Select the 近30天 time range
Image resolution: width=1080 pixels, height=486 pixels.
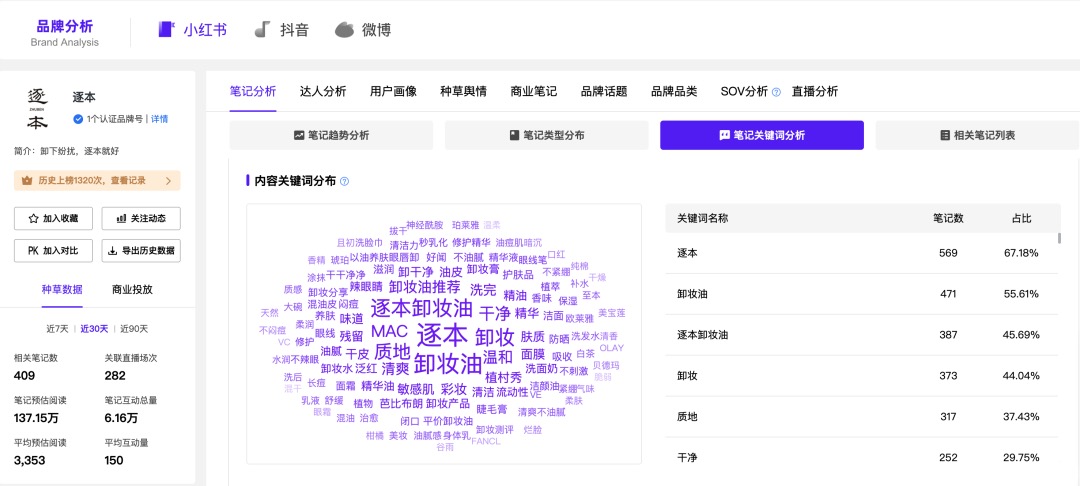pyautogui.click(x=94, y=328)
